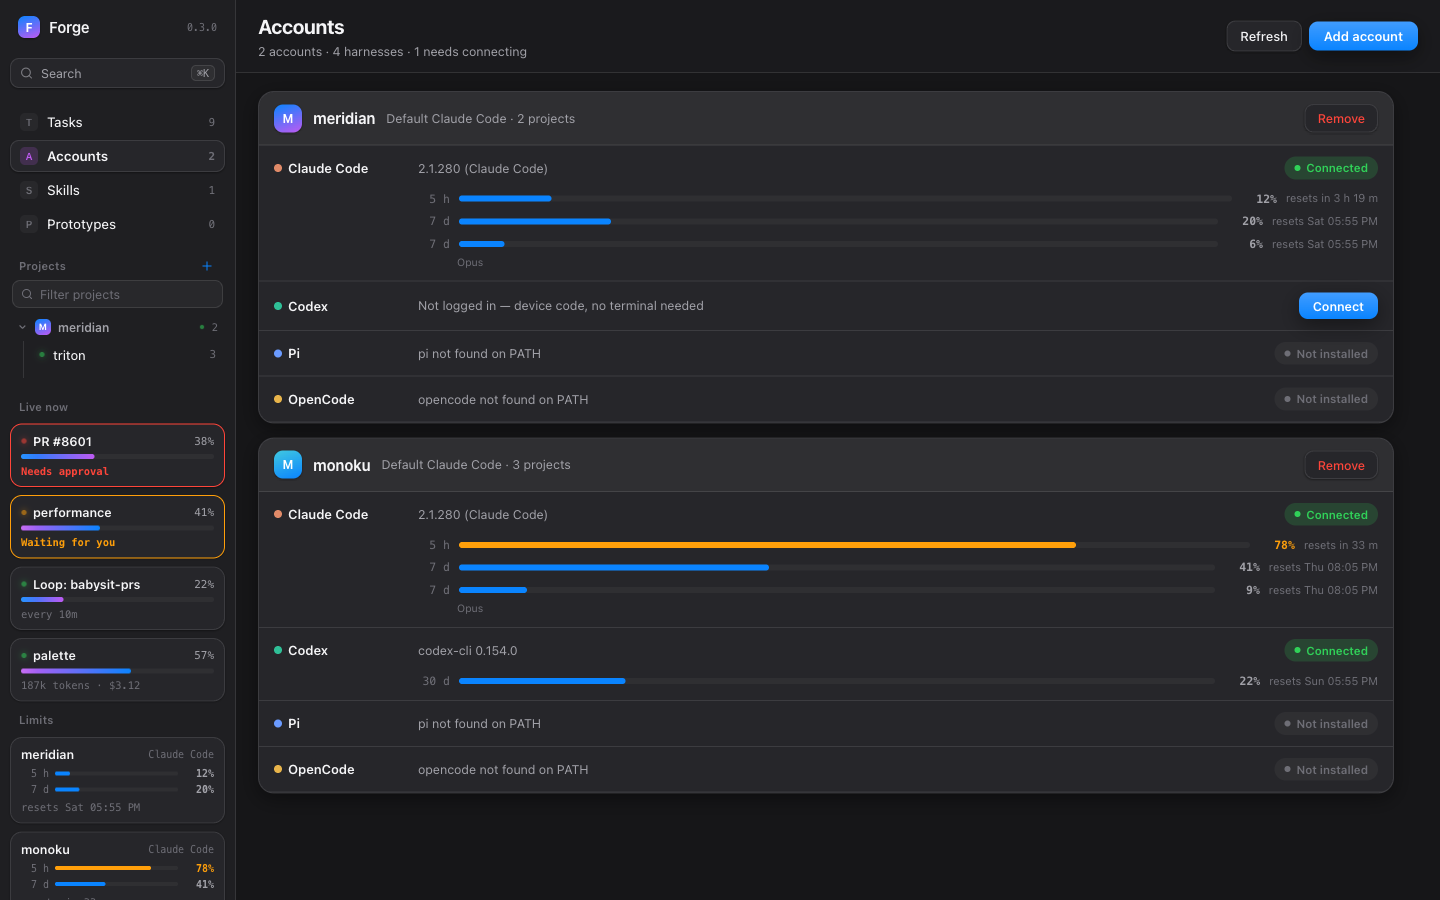Screen dimensions: 1440x900
Task: Click monoku Pi Not installed badge
Action: 1326,724
